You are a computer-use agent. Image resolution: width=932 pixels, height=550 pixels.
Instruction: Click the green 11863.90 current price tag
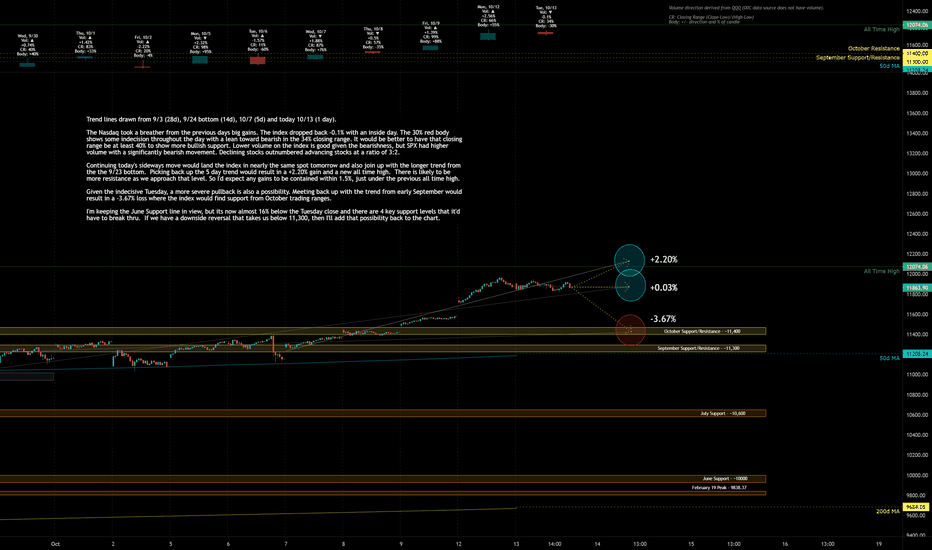point(916,288)
